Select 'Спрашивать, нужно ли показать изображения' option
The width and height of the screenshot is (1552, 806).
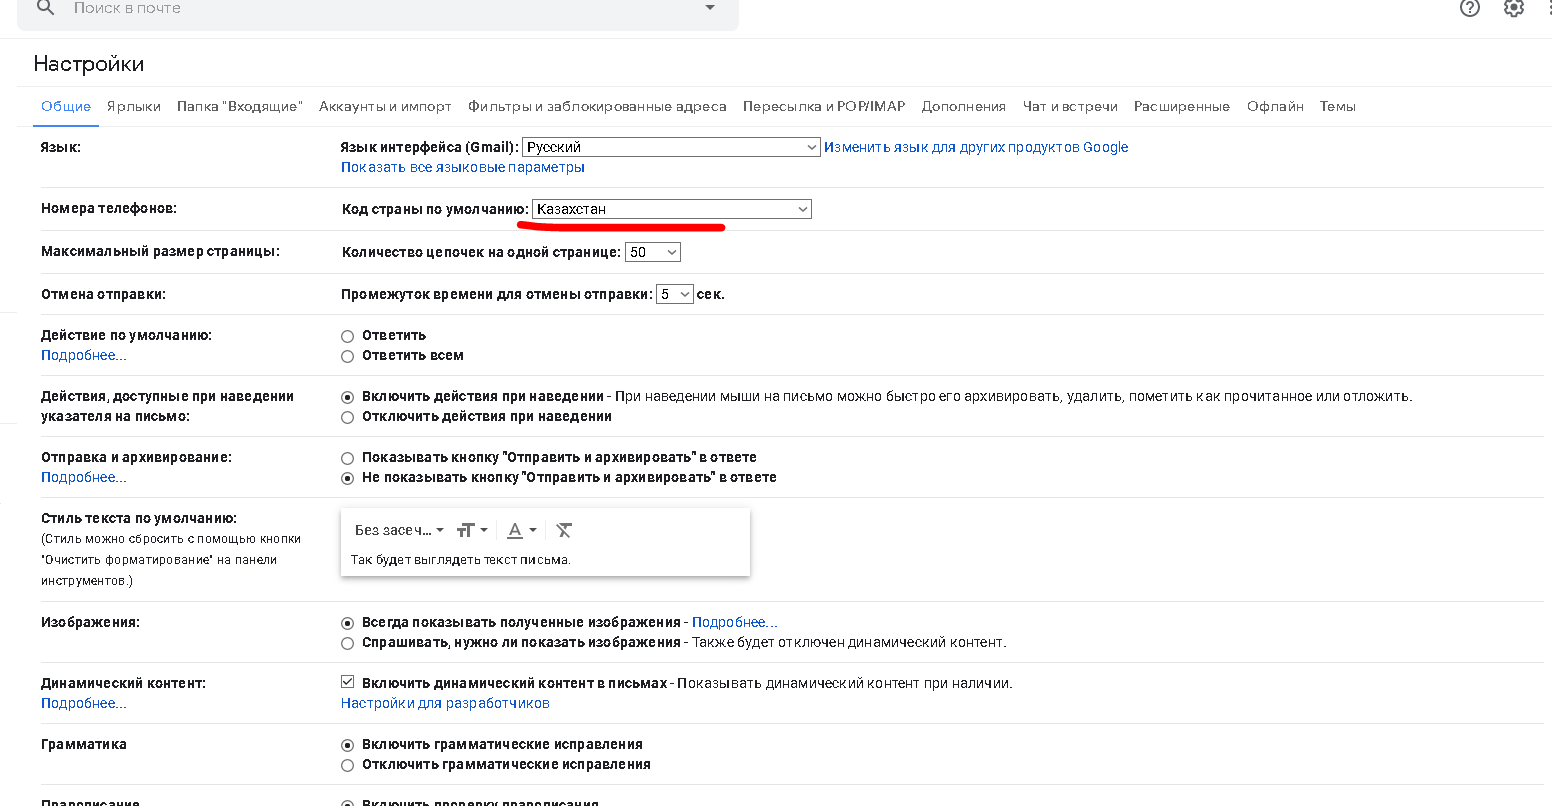pyautogui.click(x=348, y=643)
